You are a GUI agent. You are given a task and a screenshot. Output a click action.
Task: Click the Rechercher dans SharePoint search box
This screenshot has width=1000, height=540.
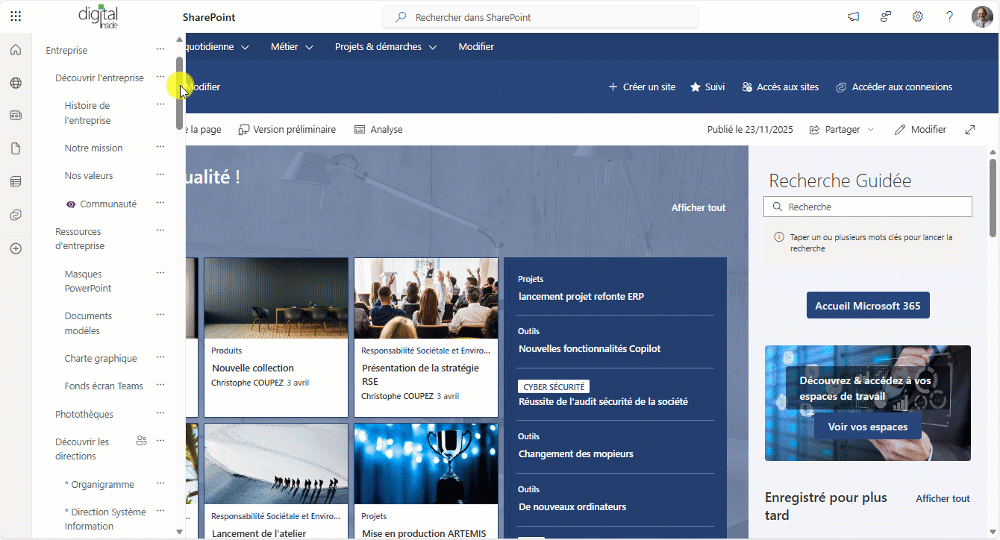point(540,17)
